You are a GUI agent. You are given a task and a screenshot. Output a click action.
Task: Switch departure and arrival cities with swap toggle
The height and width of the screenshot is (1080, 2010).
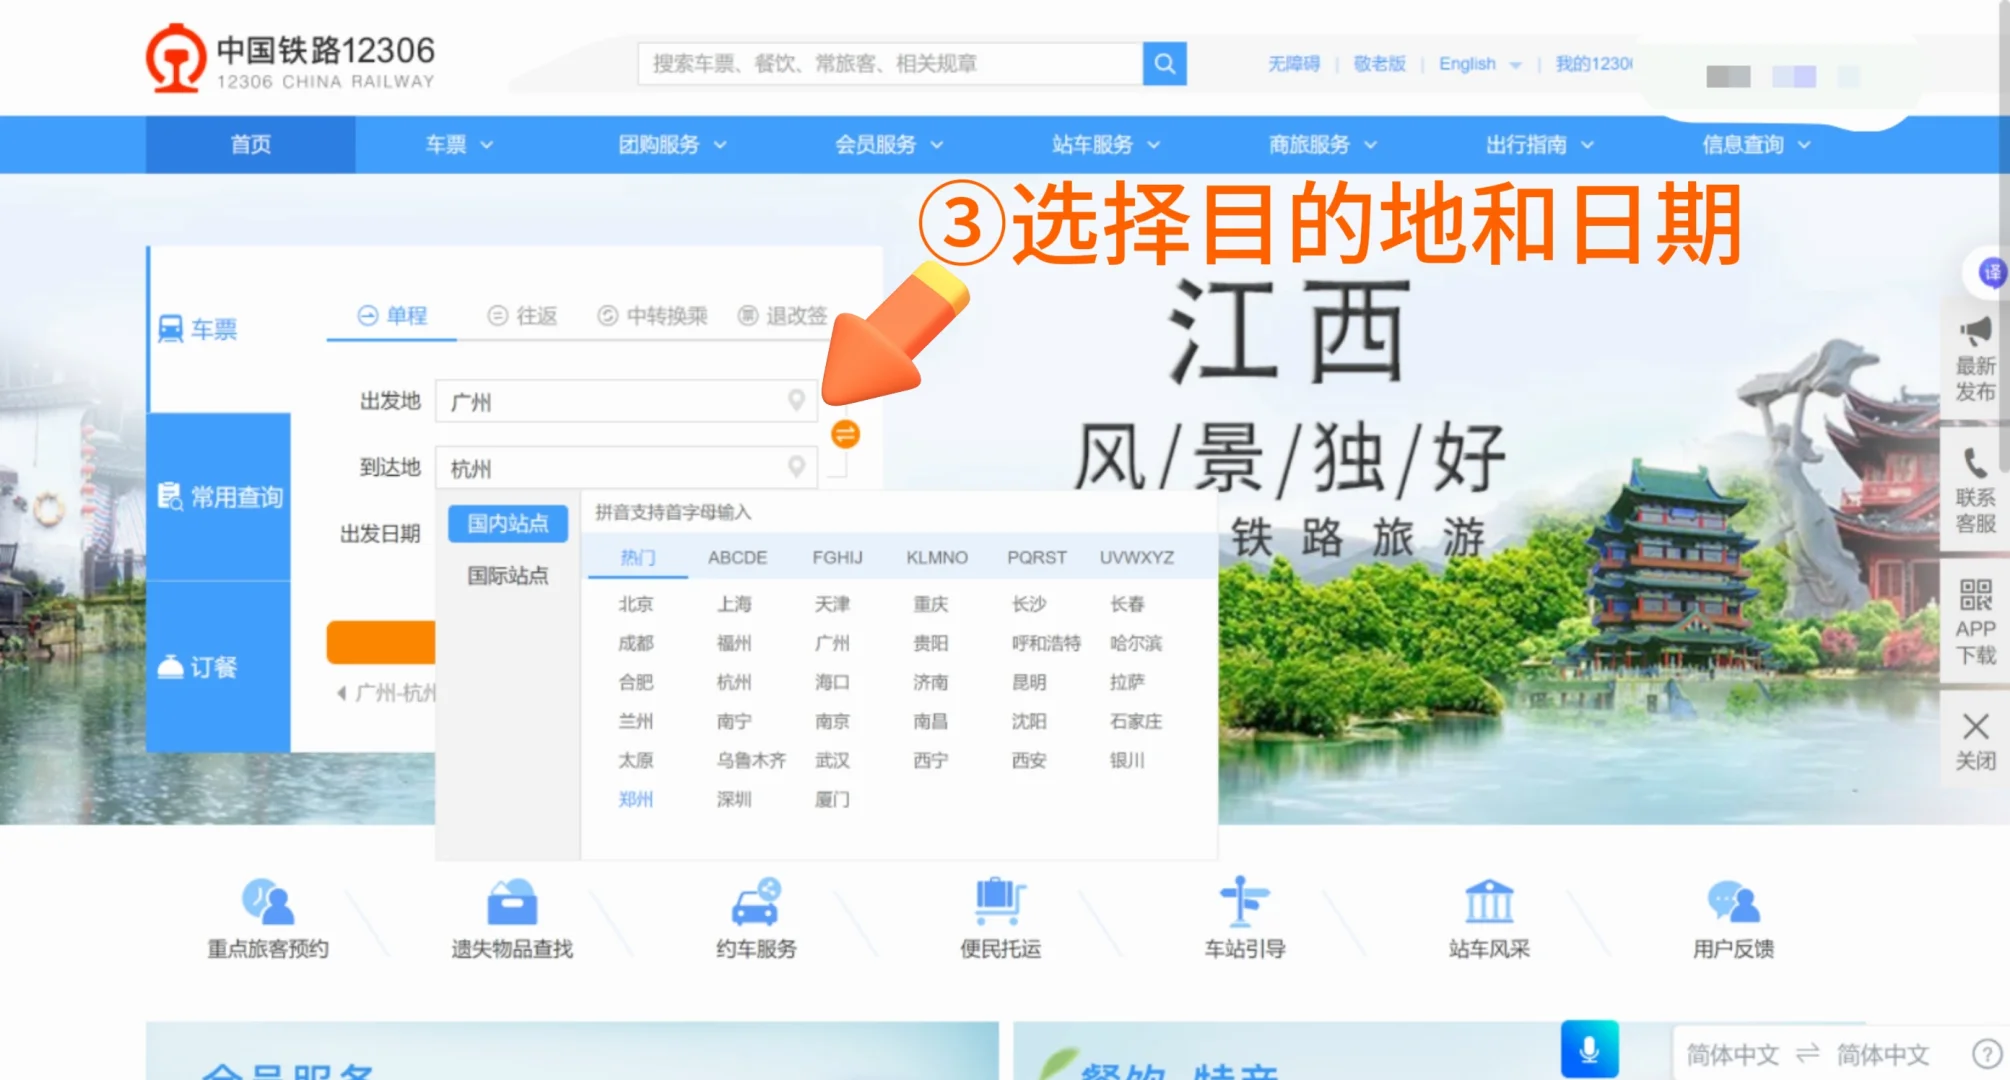coord(845,434)
